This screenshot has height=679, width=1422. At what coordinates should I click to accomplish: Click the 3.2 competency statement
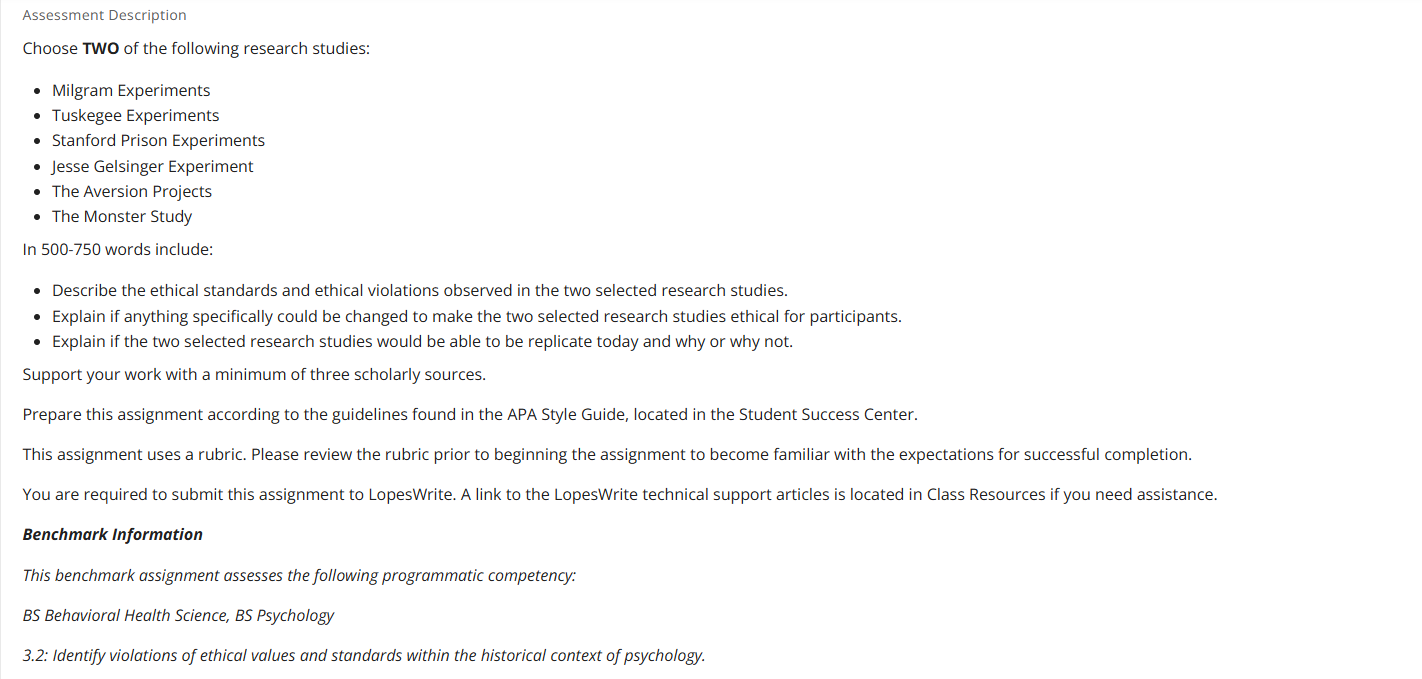click(x=364, y=655)
